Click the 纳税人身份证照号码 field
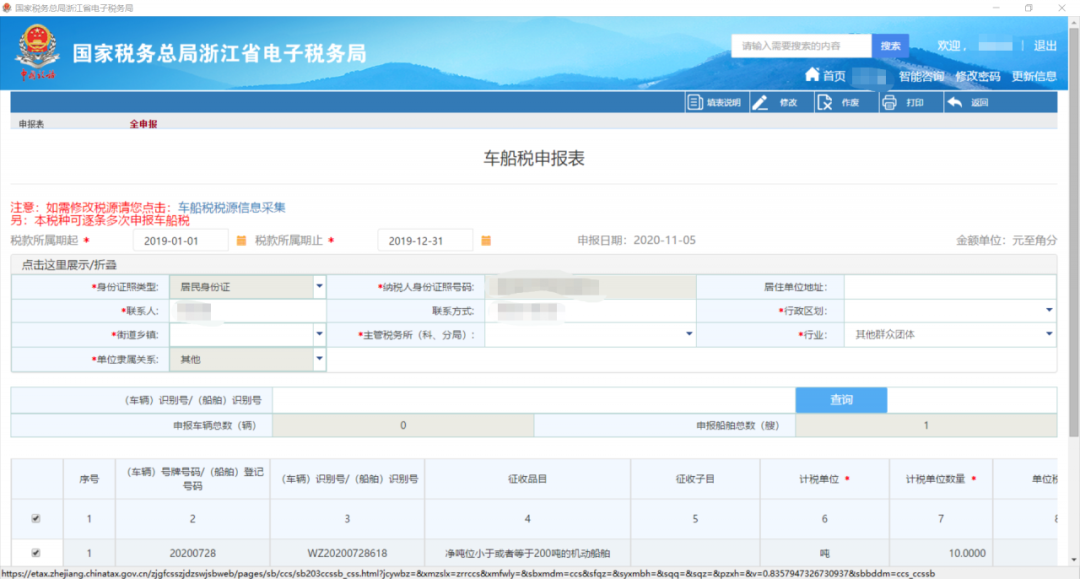Screen dimensions: 1080x579 click(x=590, y=287)
